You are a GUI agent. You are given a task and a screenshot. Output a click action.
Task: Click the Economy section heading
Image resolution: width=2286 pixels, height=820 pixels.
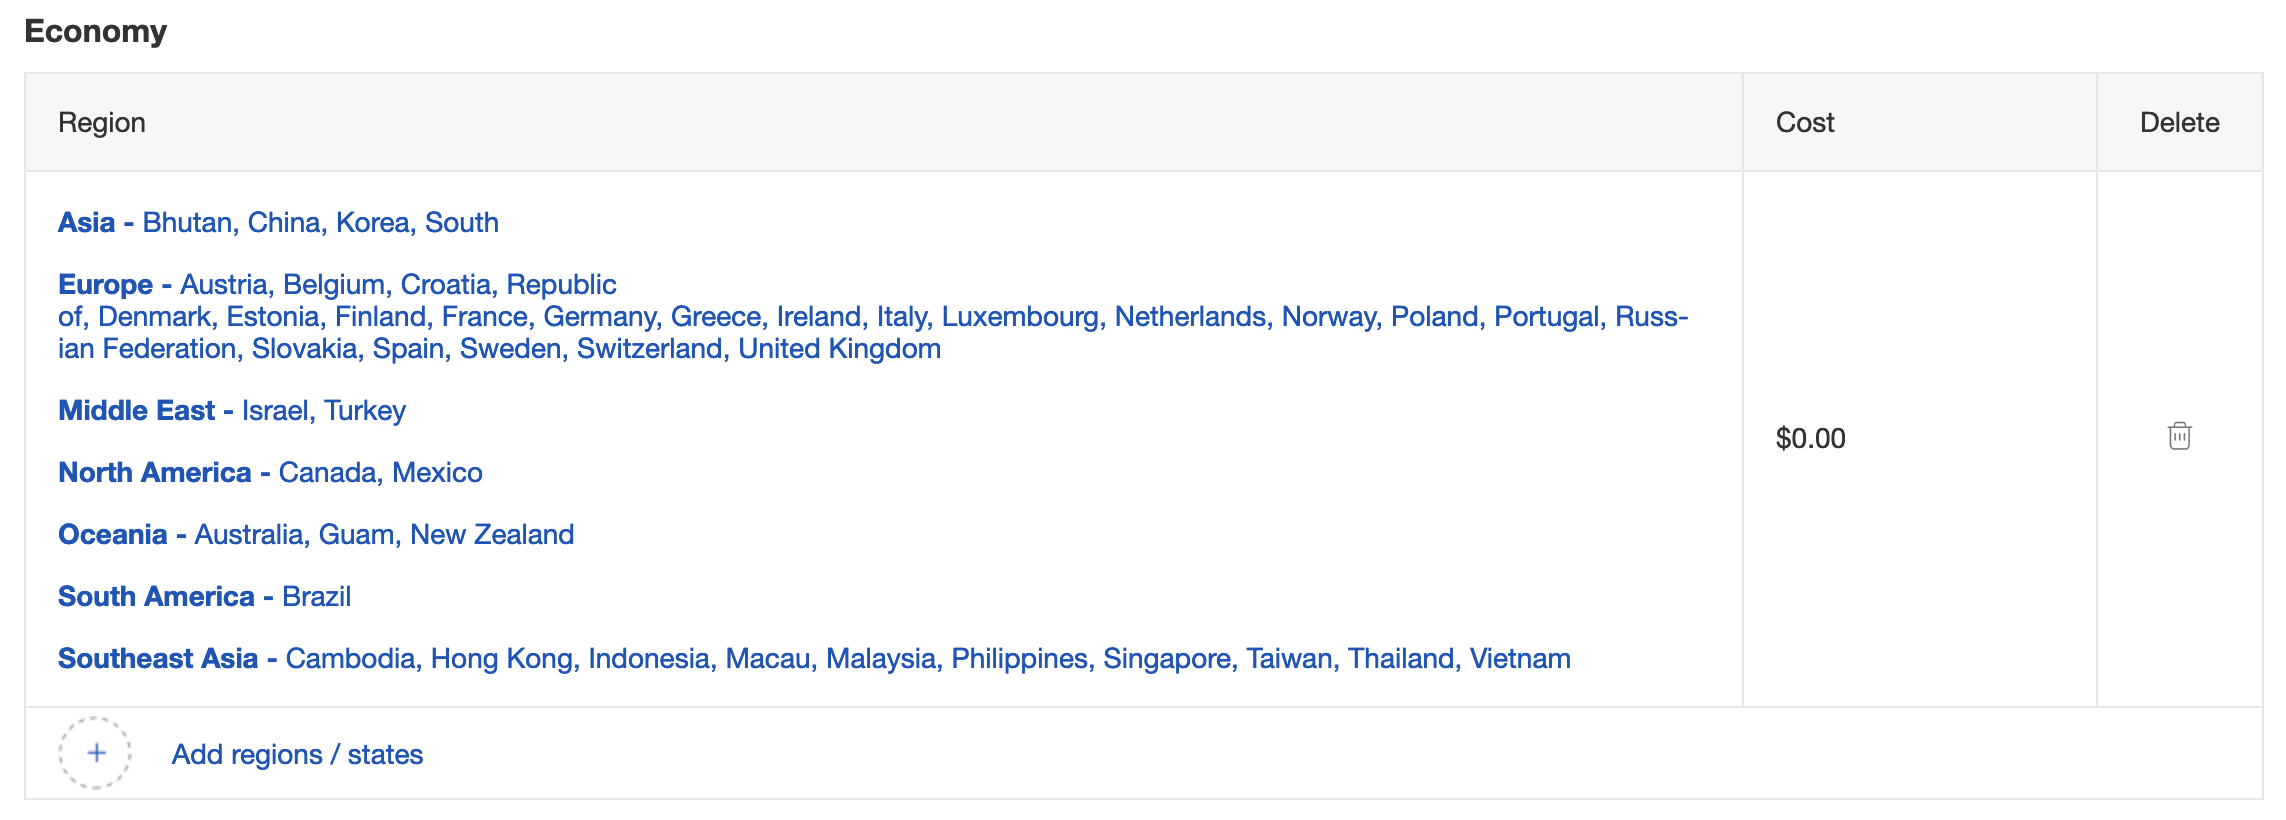(x=96, y=31)
